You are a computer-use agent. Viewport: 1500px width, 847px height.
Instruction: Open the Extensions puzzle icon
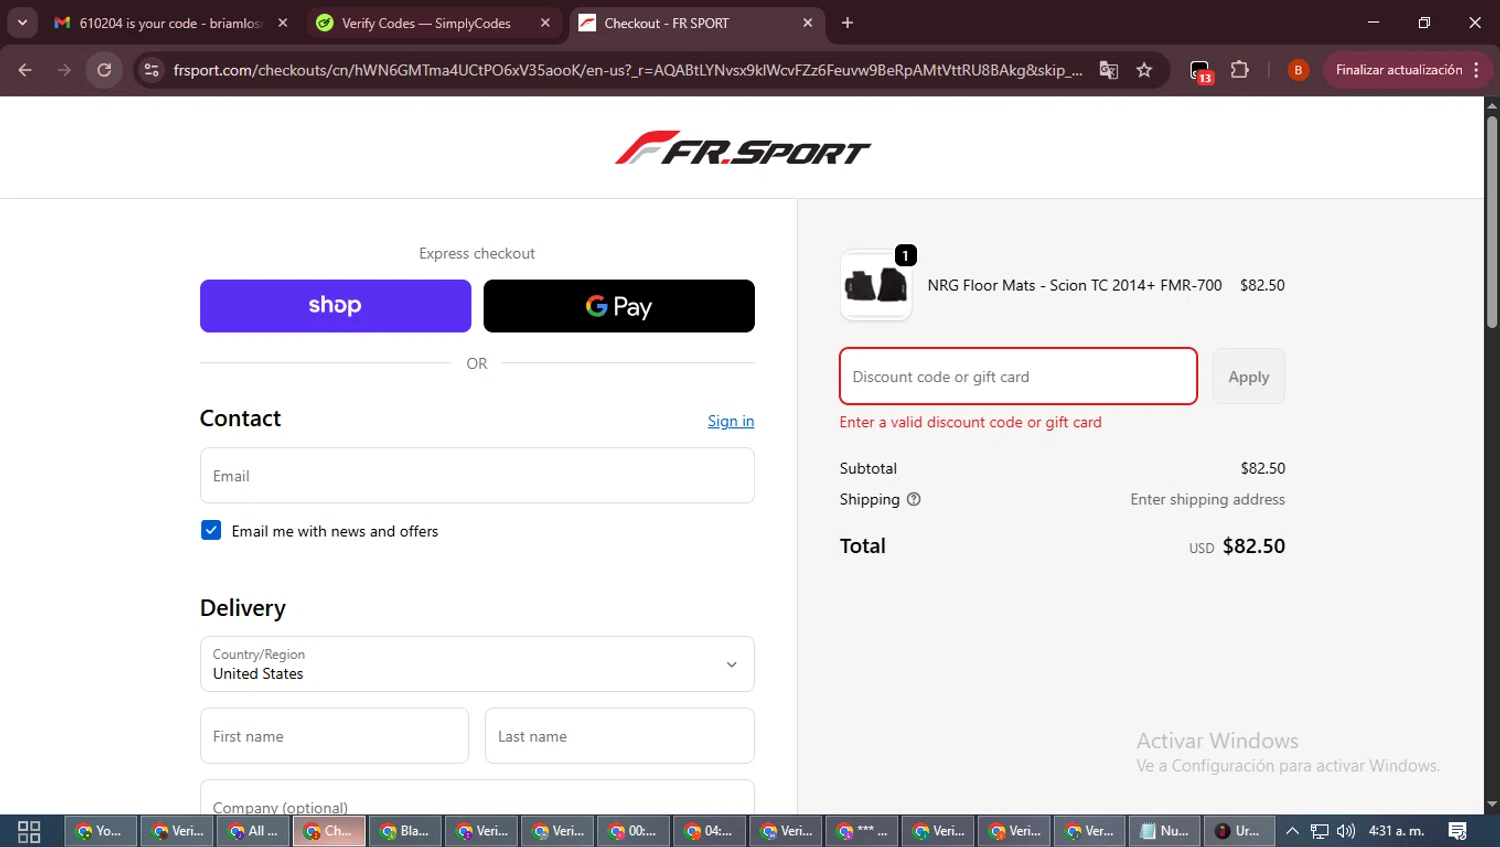(x=1240, y=70)
